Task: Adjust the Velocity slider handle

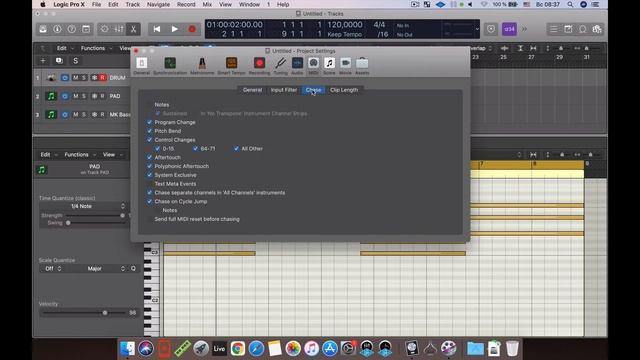Action: coord(105,313)
